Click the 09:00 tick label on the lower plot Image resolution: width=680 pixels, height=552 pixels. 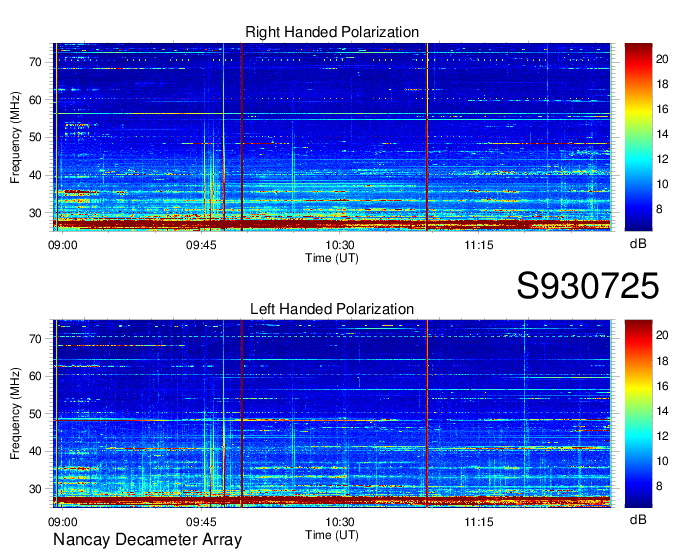(x=62, y=522)
